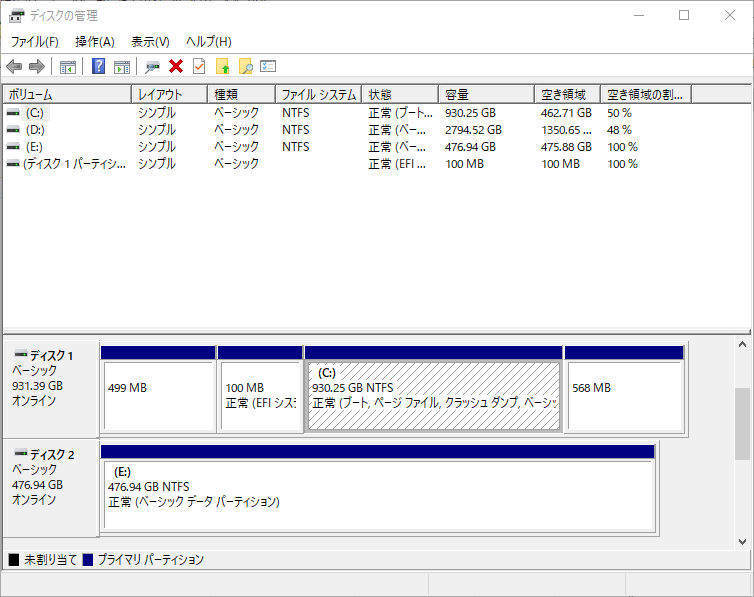Sort by the 種類 column header

[x=241, y=94]
